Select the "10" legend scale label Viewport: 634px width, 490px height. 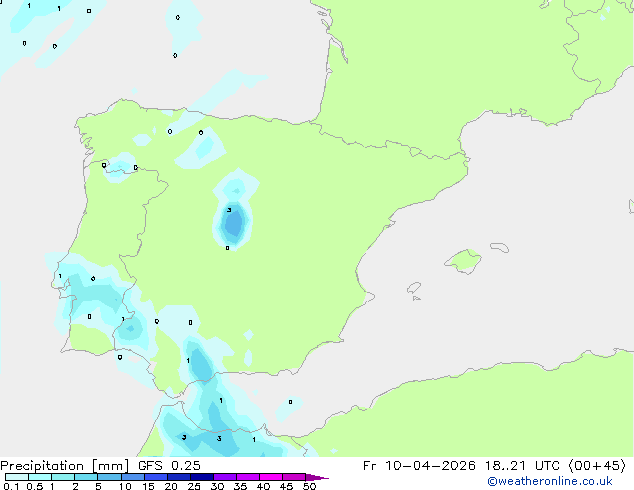point(125,486)
